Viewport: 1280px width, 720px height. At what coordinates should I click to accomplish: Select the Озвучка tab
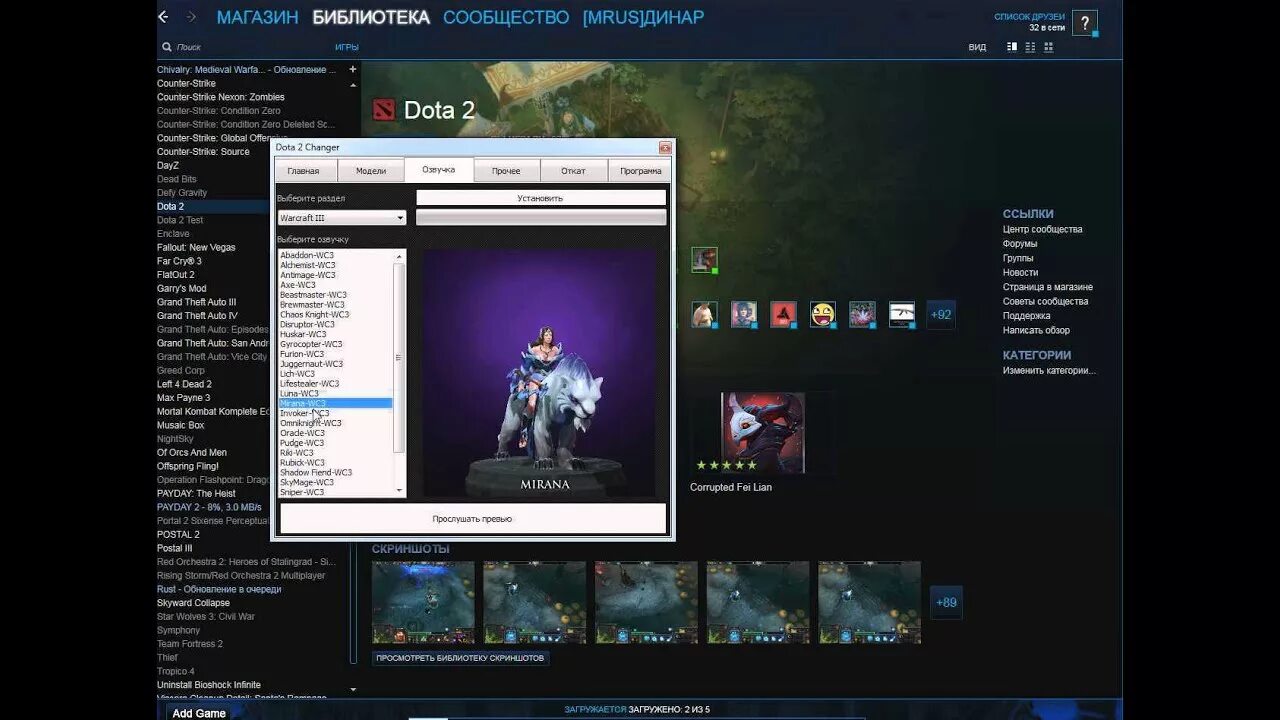coord(438,169)
